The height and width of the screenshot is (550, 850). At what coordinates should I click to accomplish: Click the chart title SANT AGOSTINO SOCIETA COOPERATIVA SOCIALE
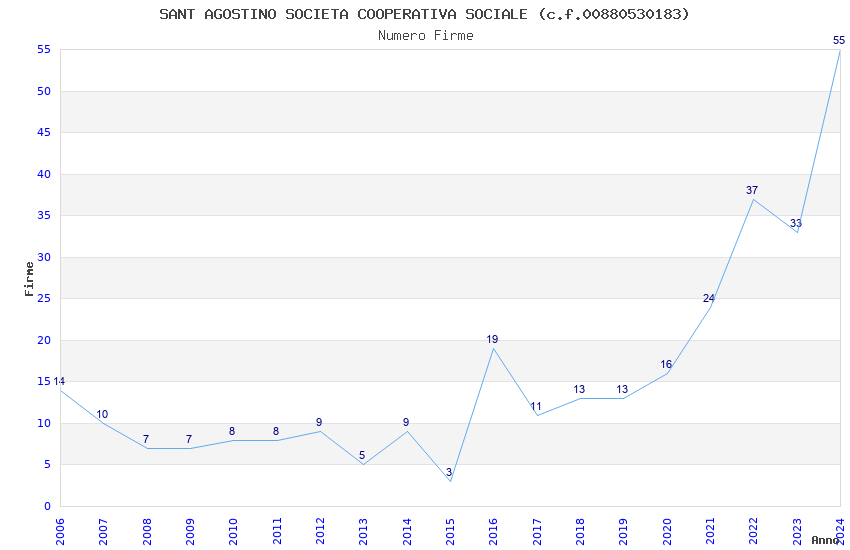point(424,14)
